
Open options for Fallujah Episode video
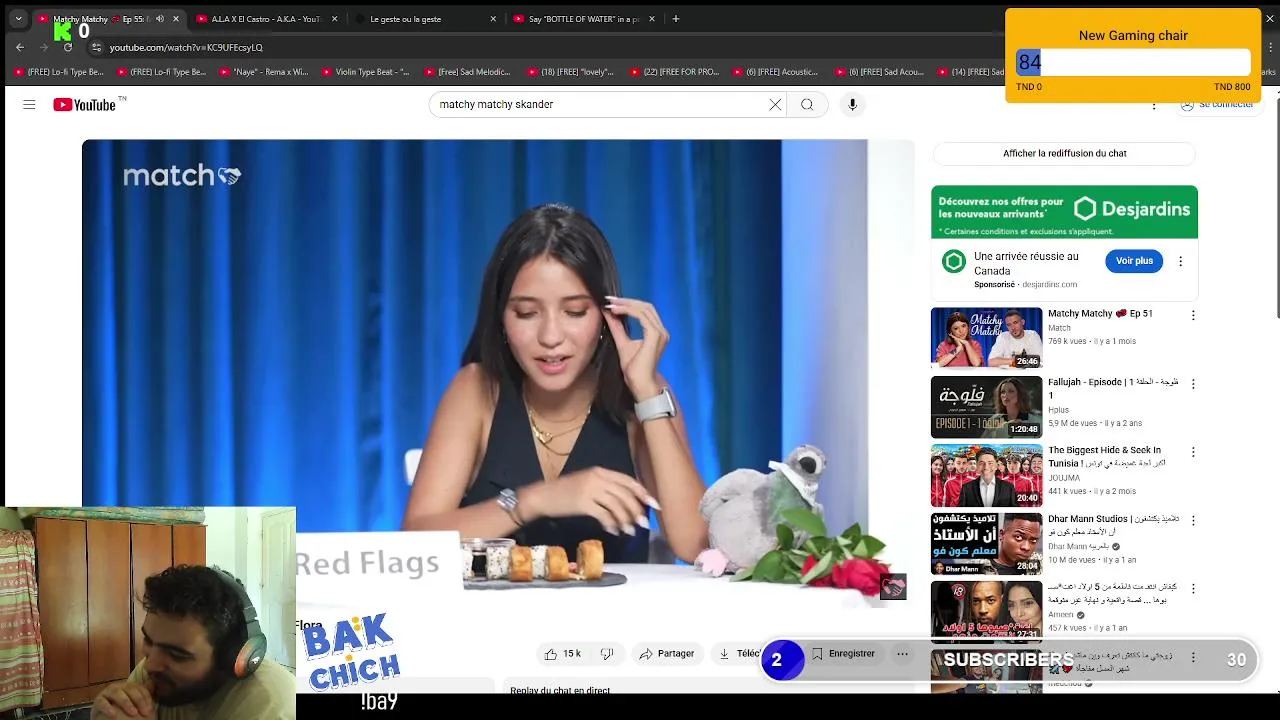(1192, 384)
